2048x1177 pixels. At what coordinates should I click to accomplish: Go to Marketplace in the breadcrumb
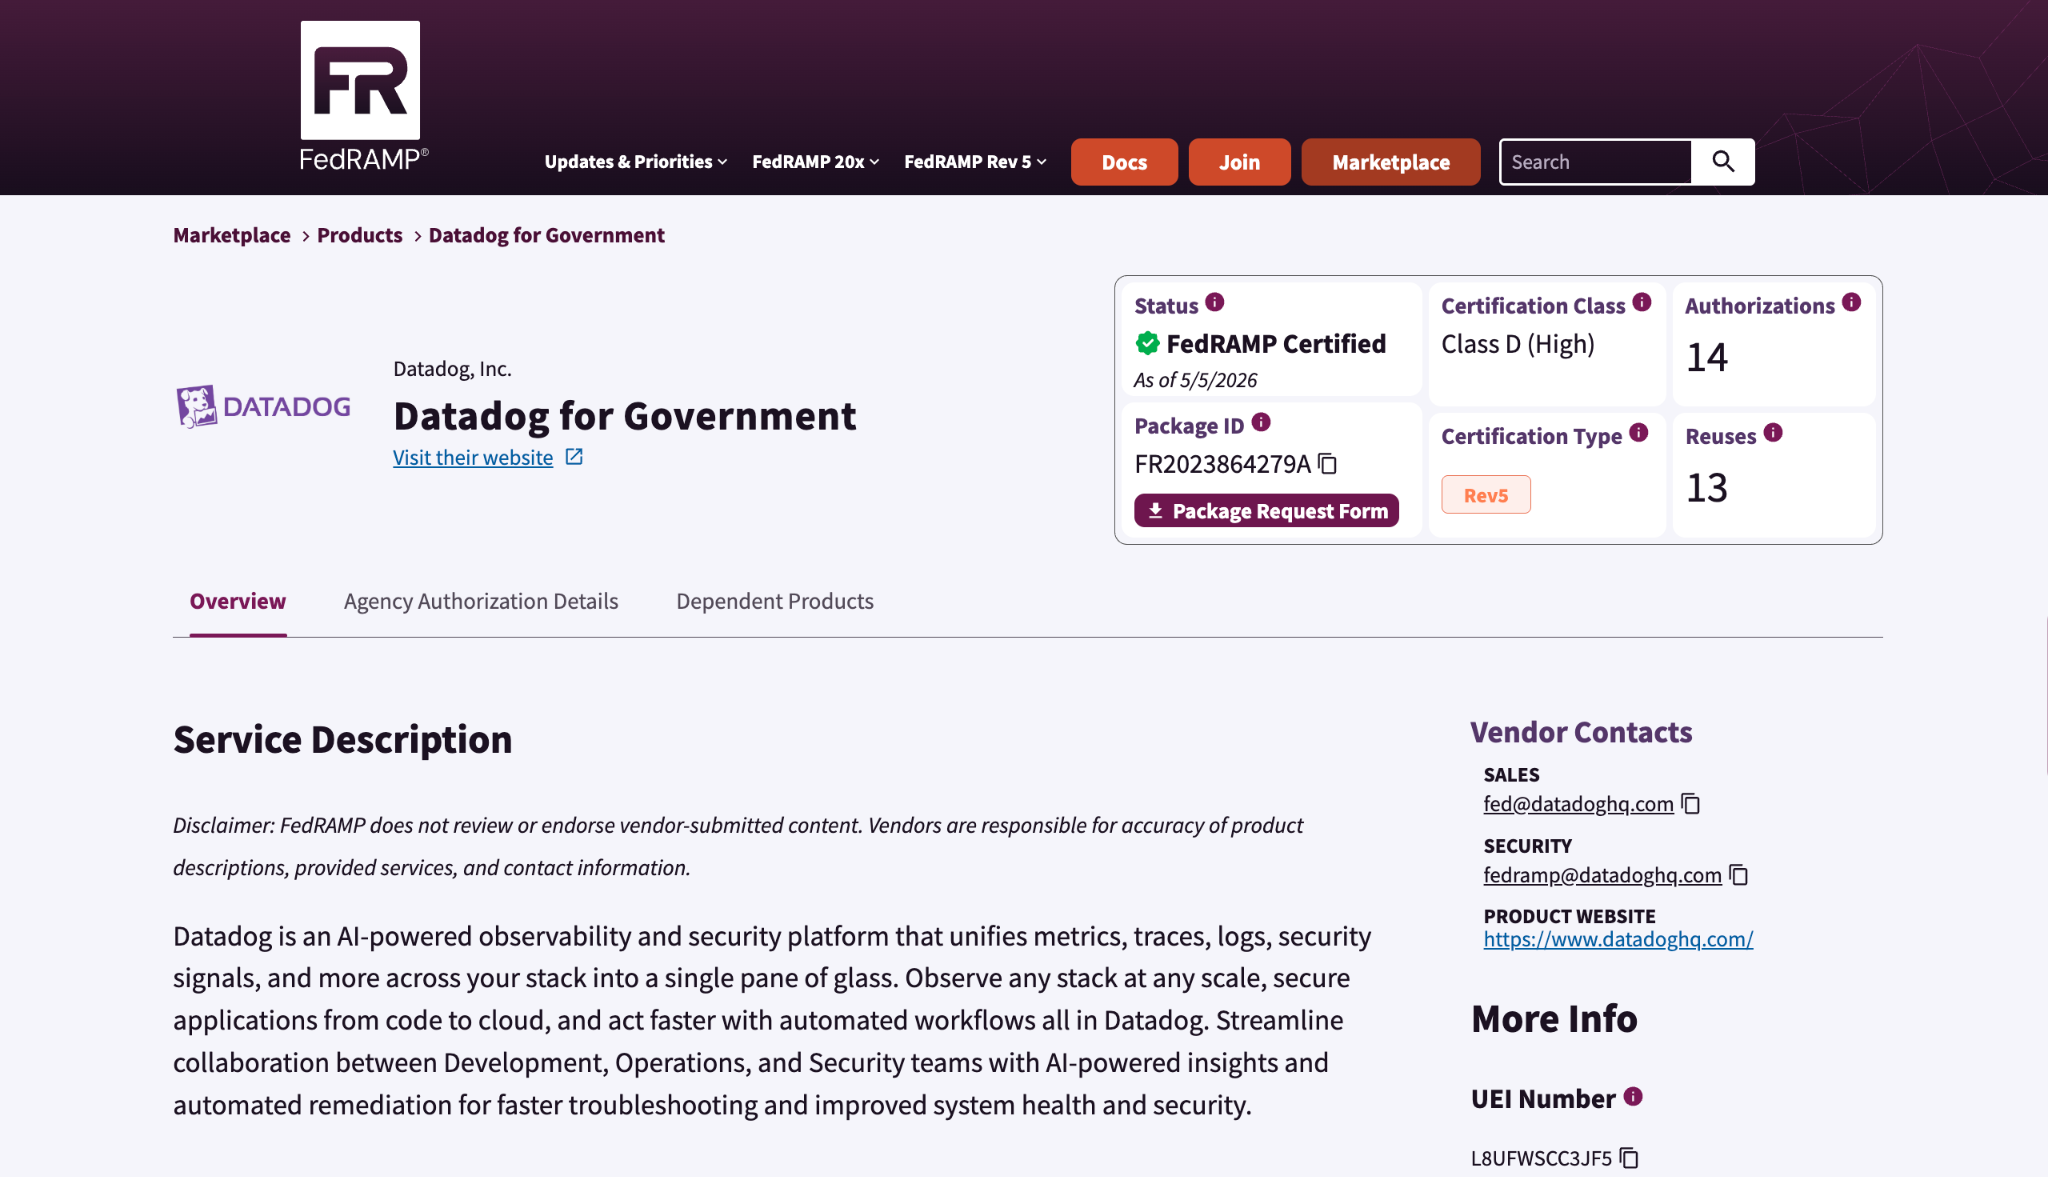[232, 235]
